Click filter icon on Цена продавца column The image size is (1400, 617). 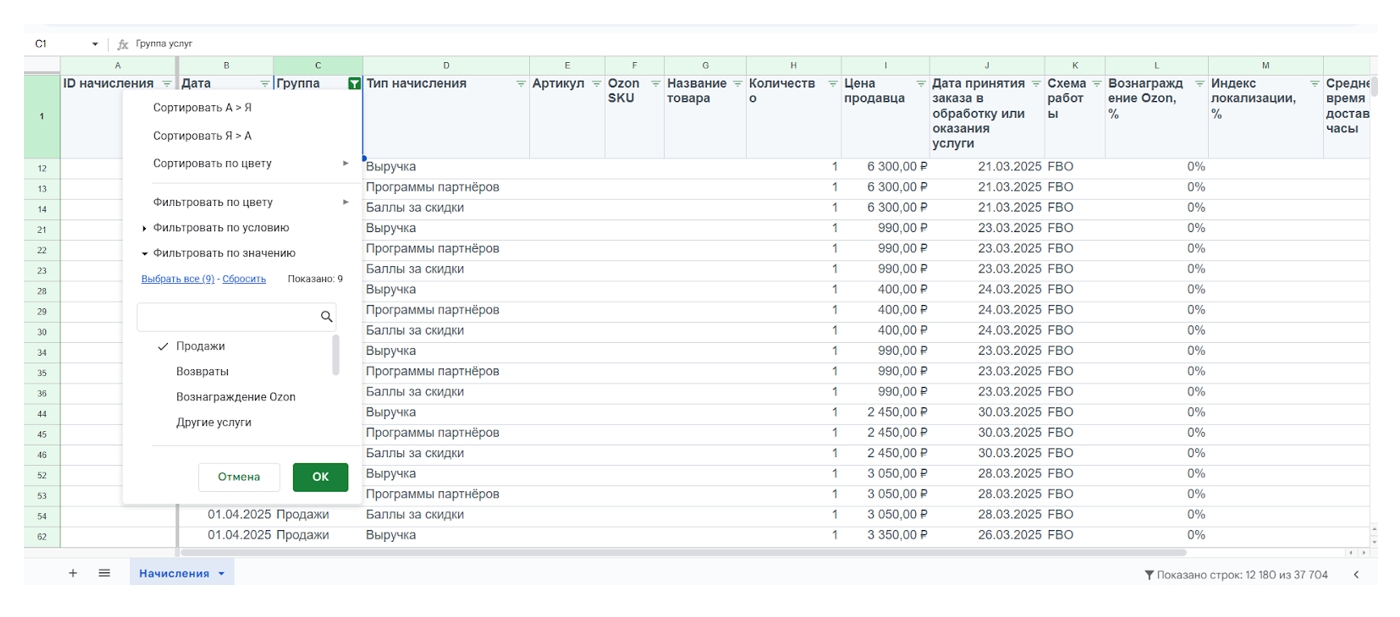(x=921, y=84)
